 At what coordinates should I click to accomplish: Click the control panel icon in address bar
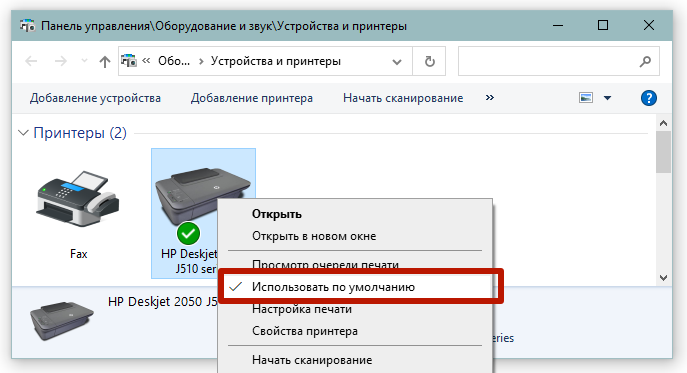[x=129, y=60]
